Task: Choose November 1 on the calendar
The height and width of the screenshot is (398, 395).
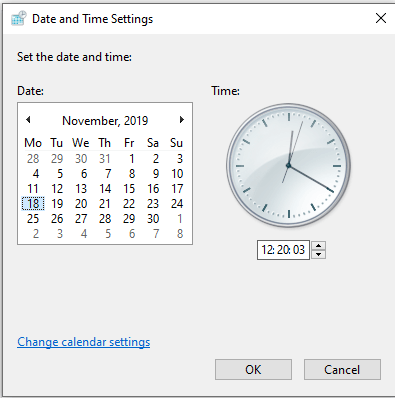Action: 132,159
